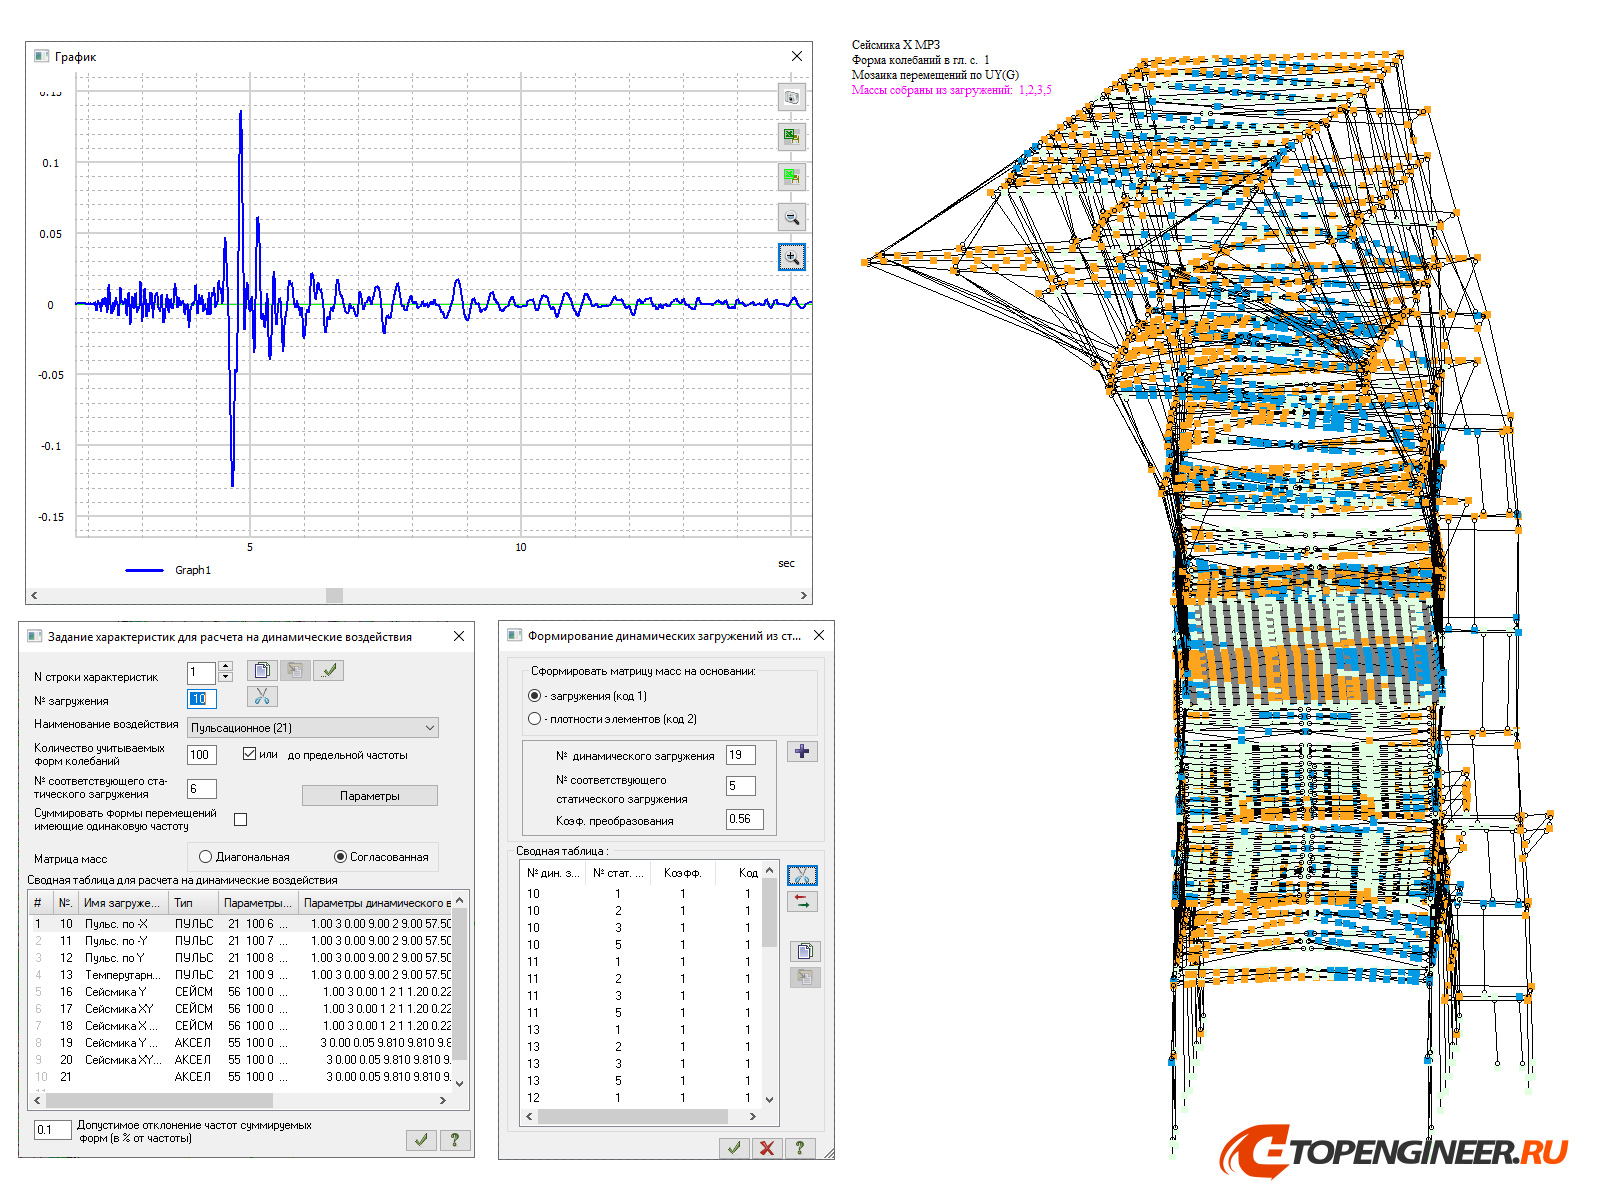Image resolution: width=1600 pixels, height=1200 pixels.
Task: Zoom out the graph with the minus magnifier
Action: (x=791, y=217)
